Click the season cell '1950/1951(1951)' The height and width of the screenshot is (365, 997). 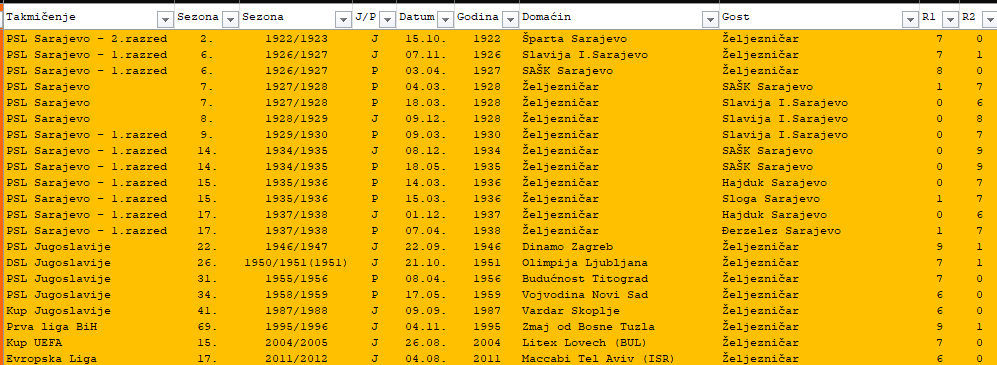point(296,263)
